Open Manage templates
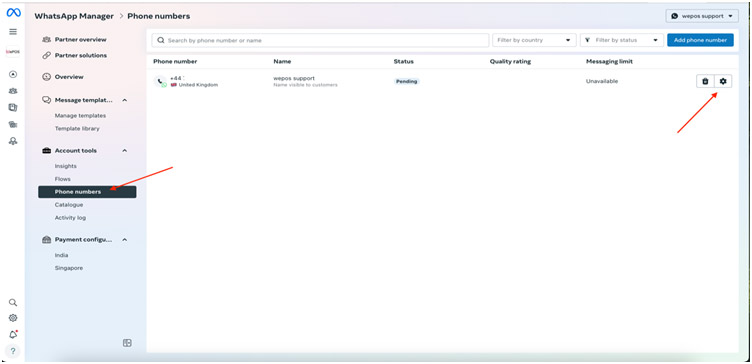 coord(80,116)
